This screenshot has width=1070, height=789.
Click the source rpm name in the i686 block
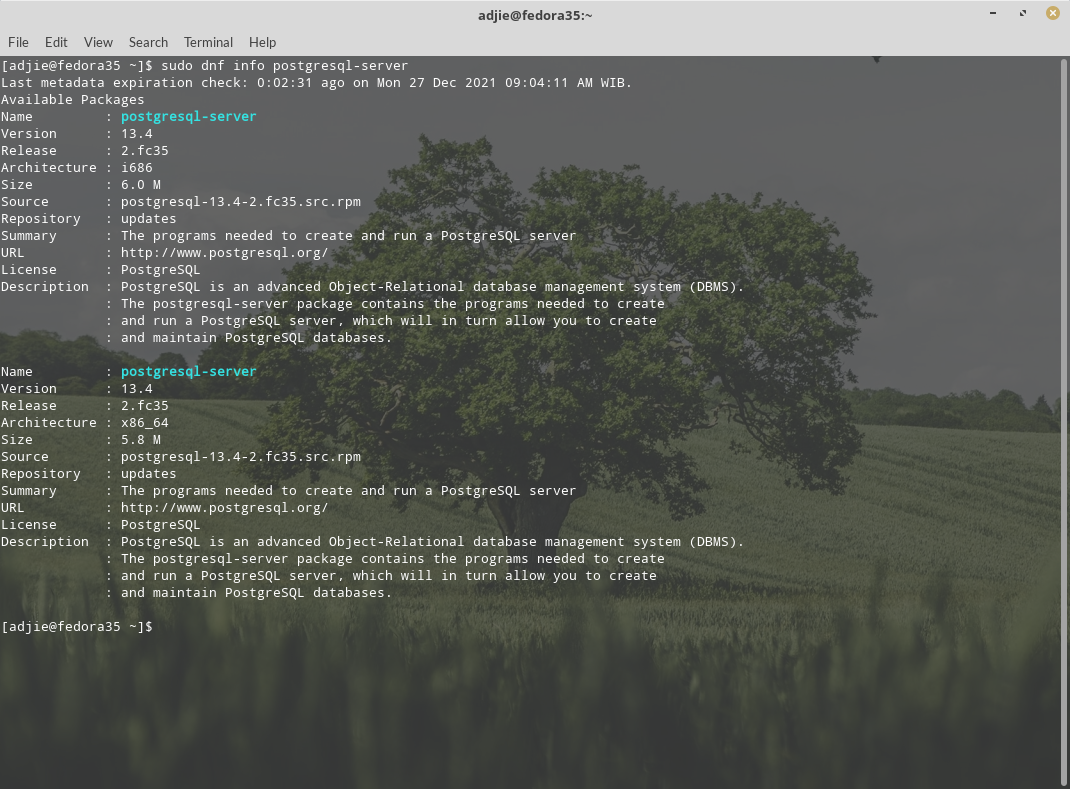click(x=241, y=202)
